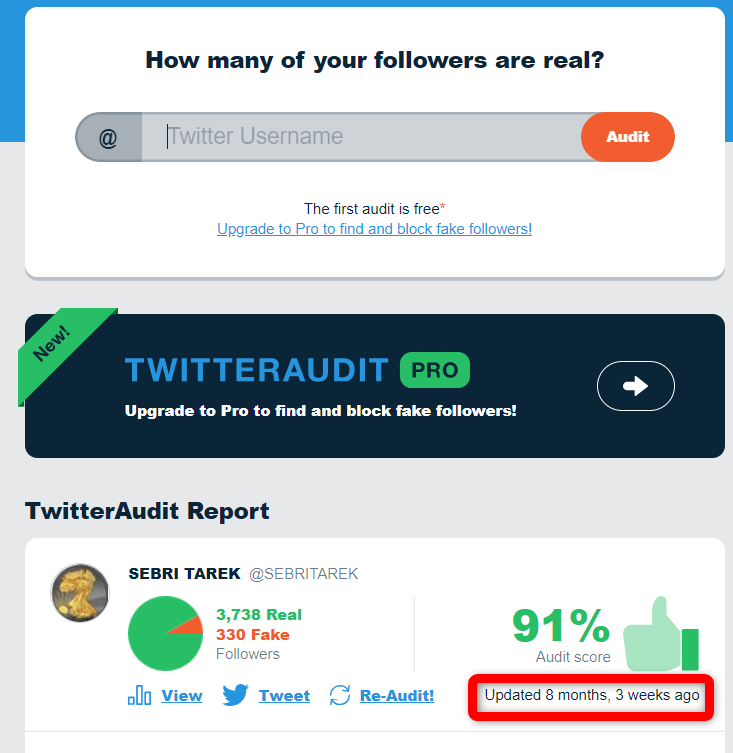Click the real versus fake pie chart
The height and width of the screenshot is (753, 733).
165,633
